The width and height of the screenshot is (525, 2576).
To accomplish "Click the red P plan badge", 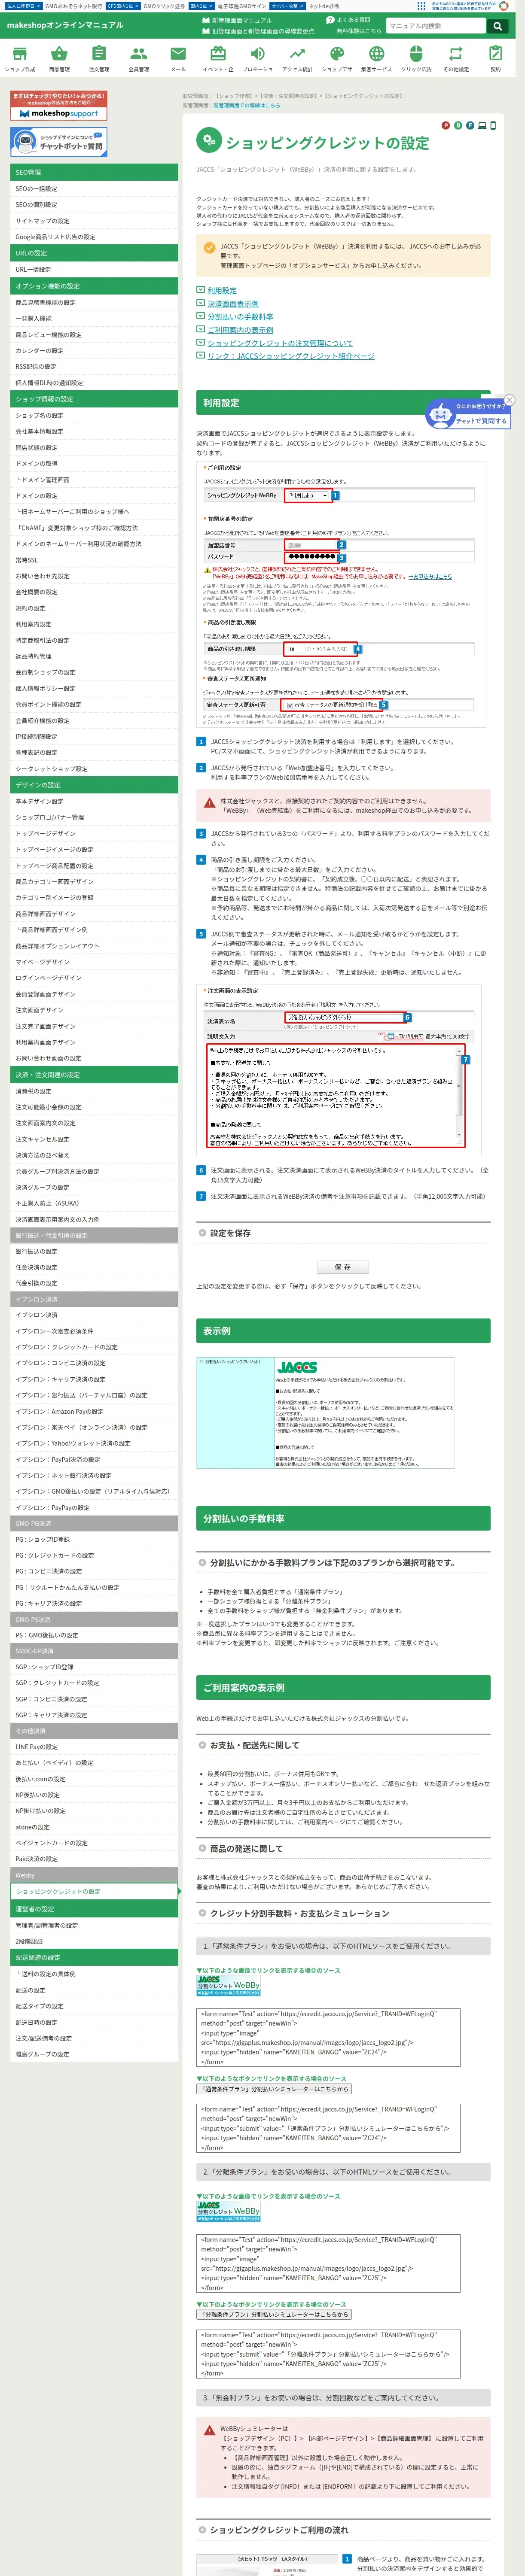I will [x=446, y=126].
